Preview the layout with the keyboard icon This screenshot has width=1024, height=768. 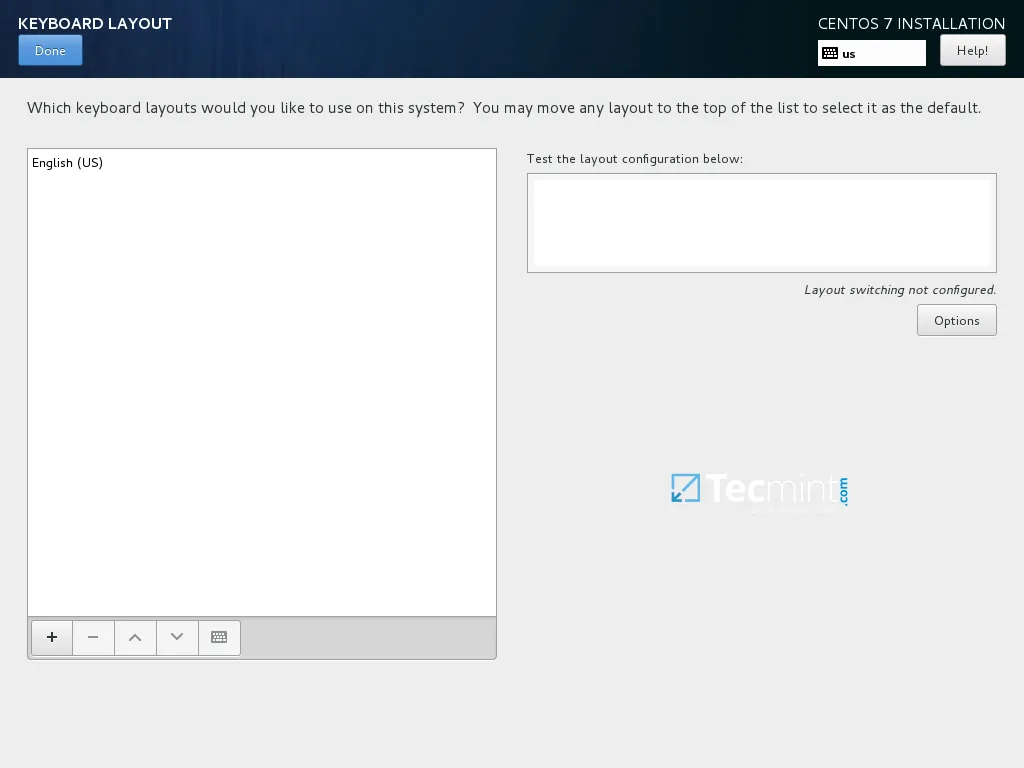pos(219,637)
